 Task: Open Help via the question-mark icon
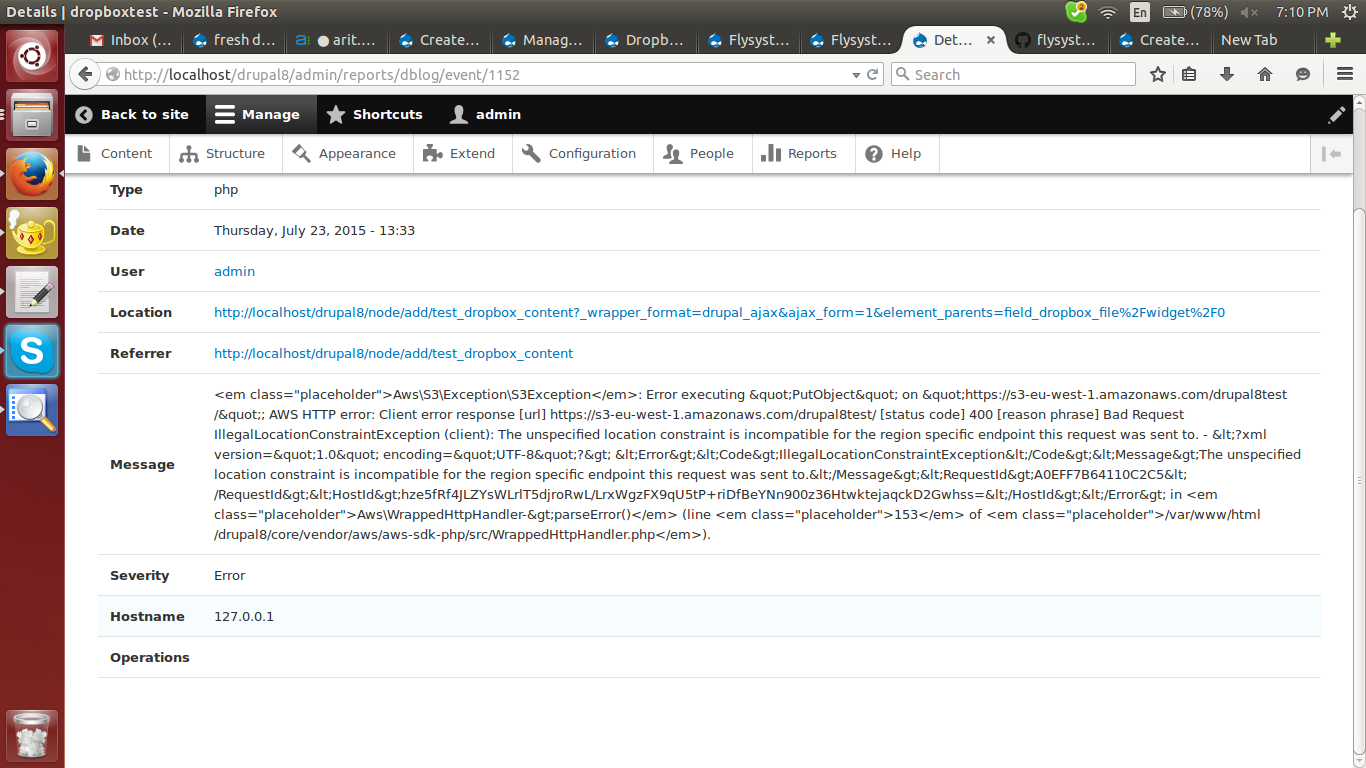[873, 153]
